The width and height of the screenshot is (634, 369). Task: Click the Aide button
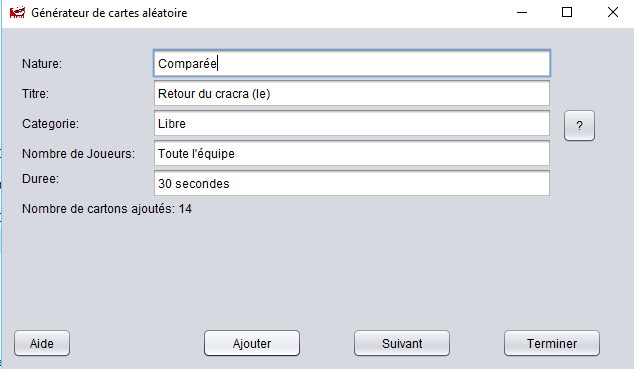click(x=42, y=343)
